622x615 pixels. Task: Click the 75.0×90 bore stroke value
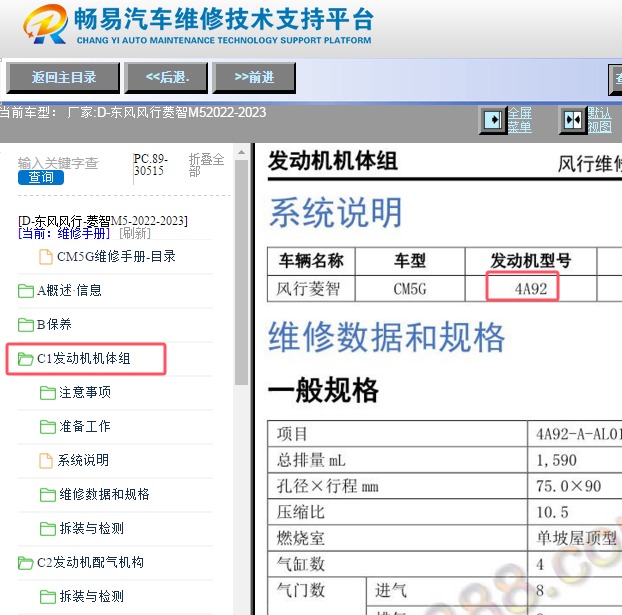[x=568, y=486]
